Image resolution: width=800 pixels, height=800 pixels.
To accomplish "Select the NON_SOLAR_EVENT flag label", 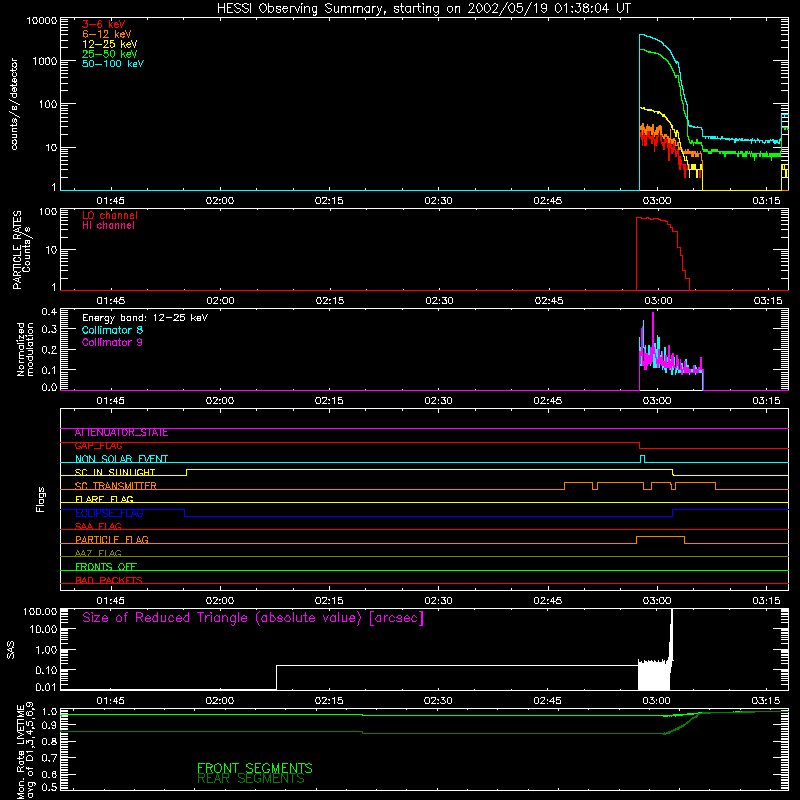I will [121, 459].
